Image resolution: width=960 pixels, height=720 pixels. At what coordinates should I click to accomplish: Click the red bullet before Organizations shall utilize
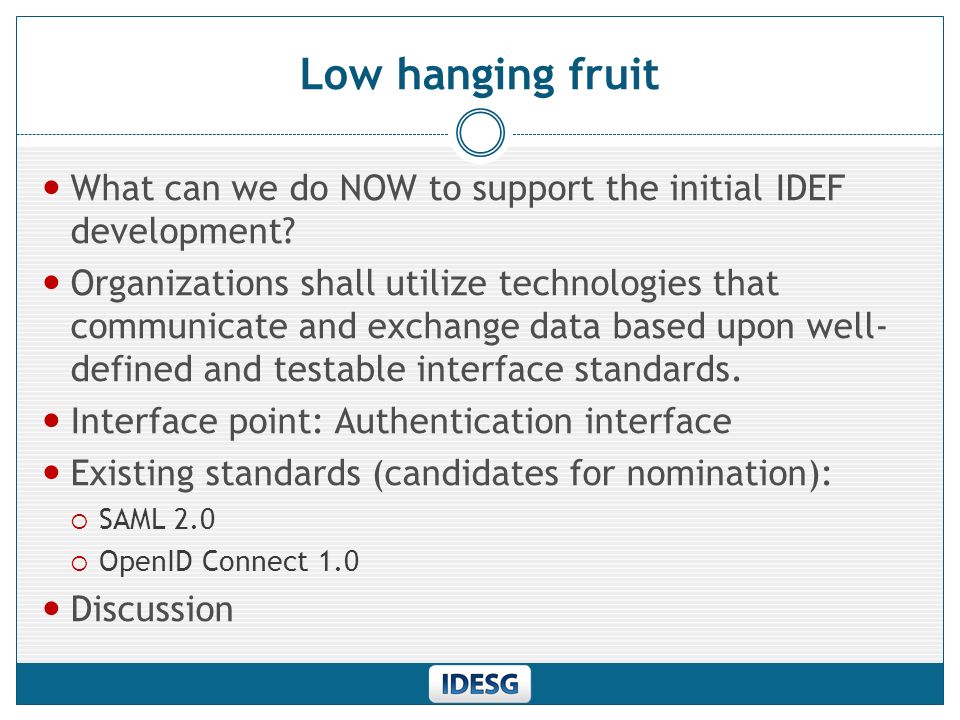[52, 283]
